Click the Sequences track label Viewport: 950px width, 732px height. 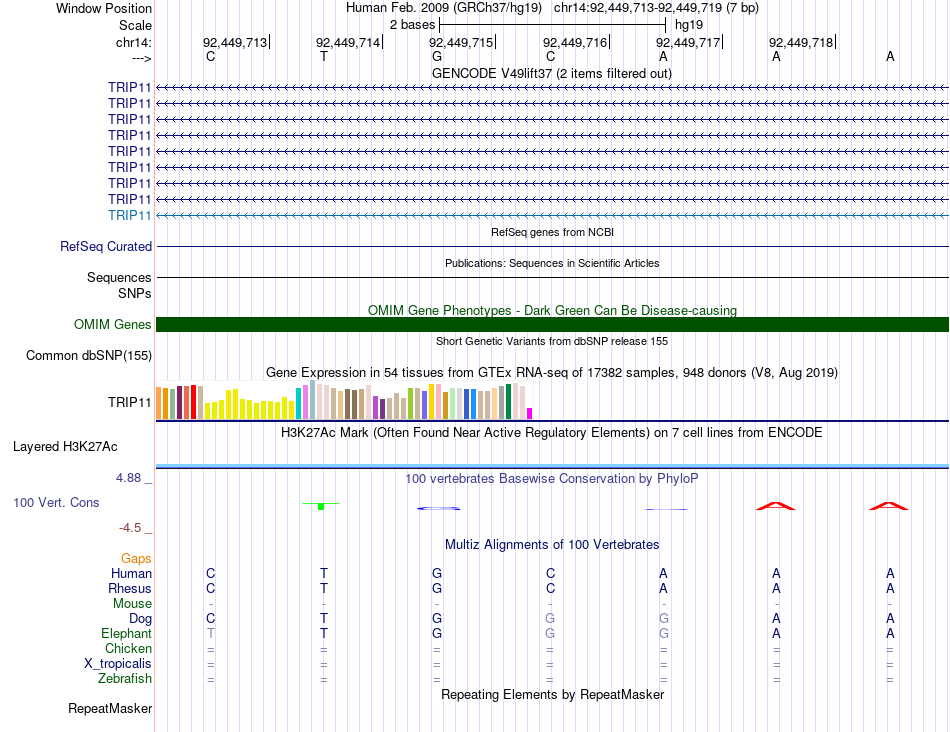[119, 278]
